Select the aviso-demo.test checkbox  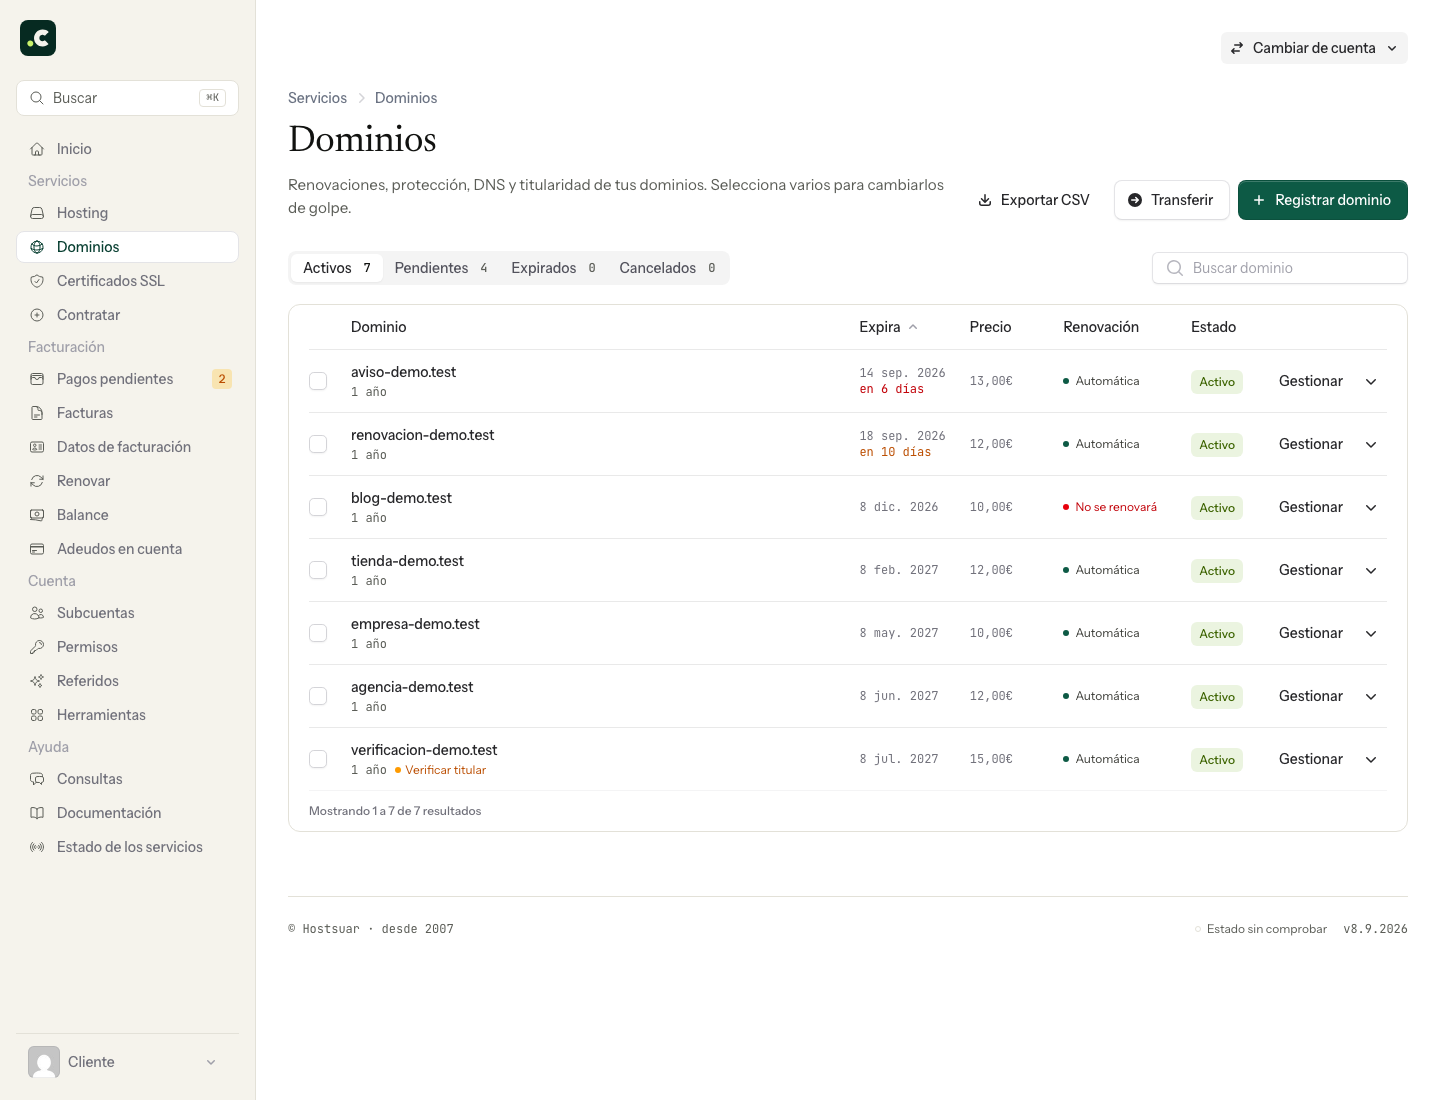pyautogui.click(x=318, y=381)
